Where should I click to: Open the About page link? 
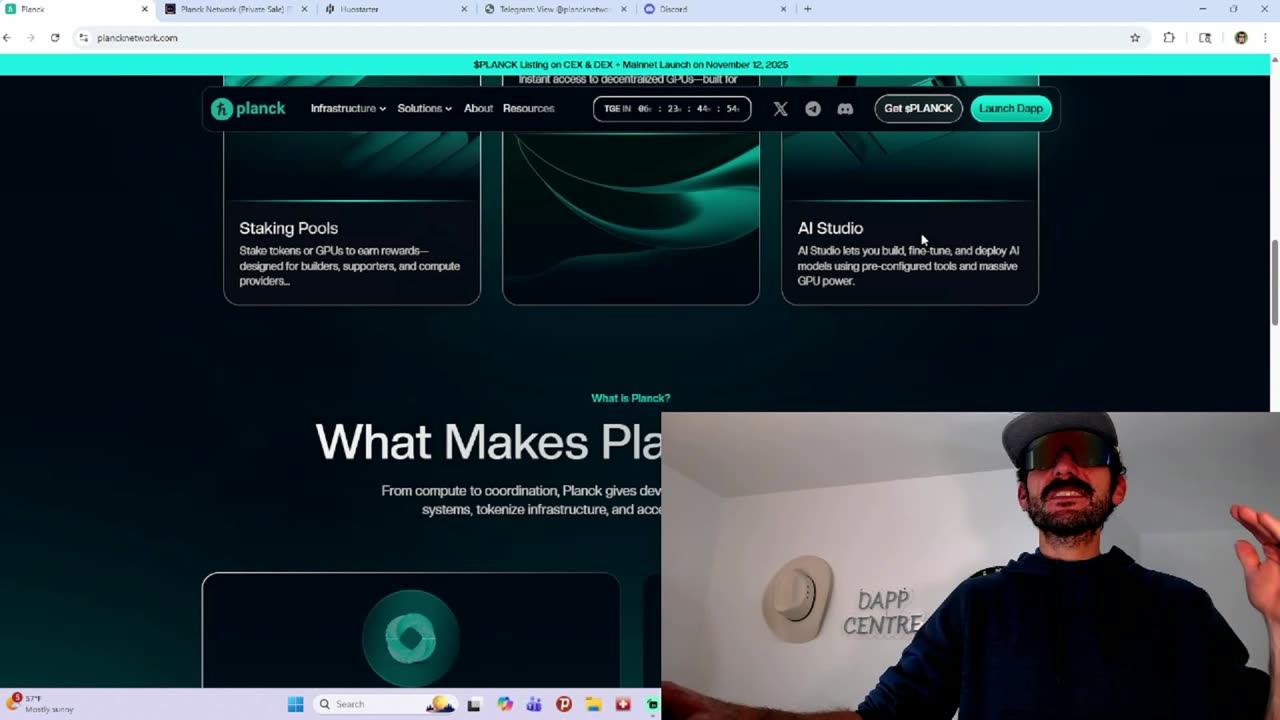(x=478, y=108)
